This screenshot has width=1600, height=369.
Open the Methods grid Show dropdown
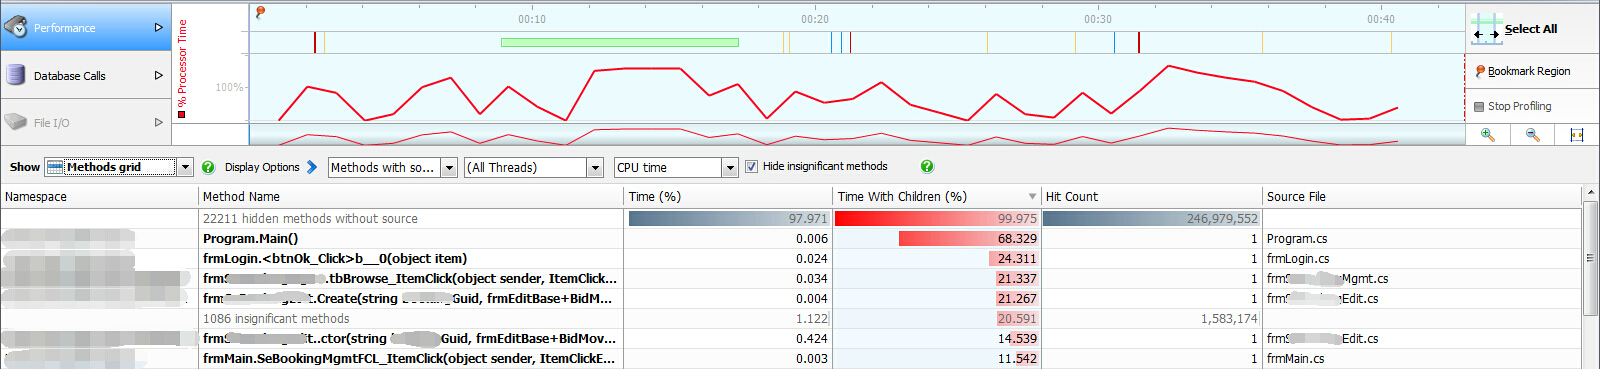[119, 167]
